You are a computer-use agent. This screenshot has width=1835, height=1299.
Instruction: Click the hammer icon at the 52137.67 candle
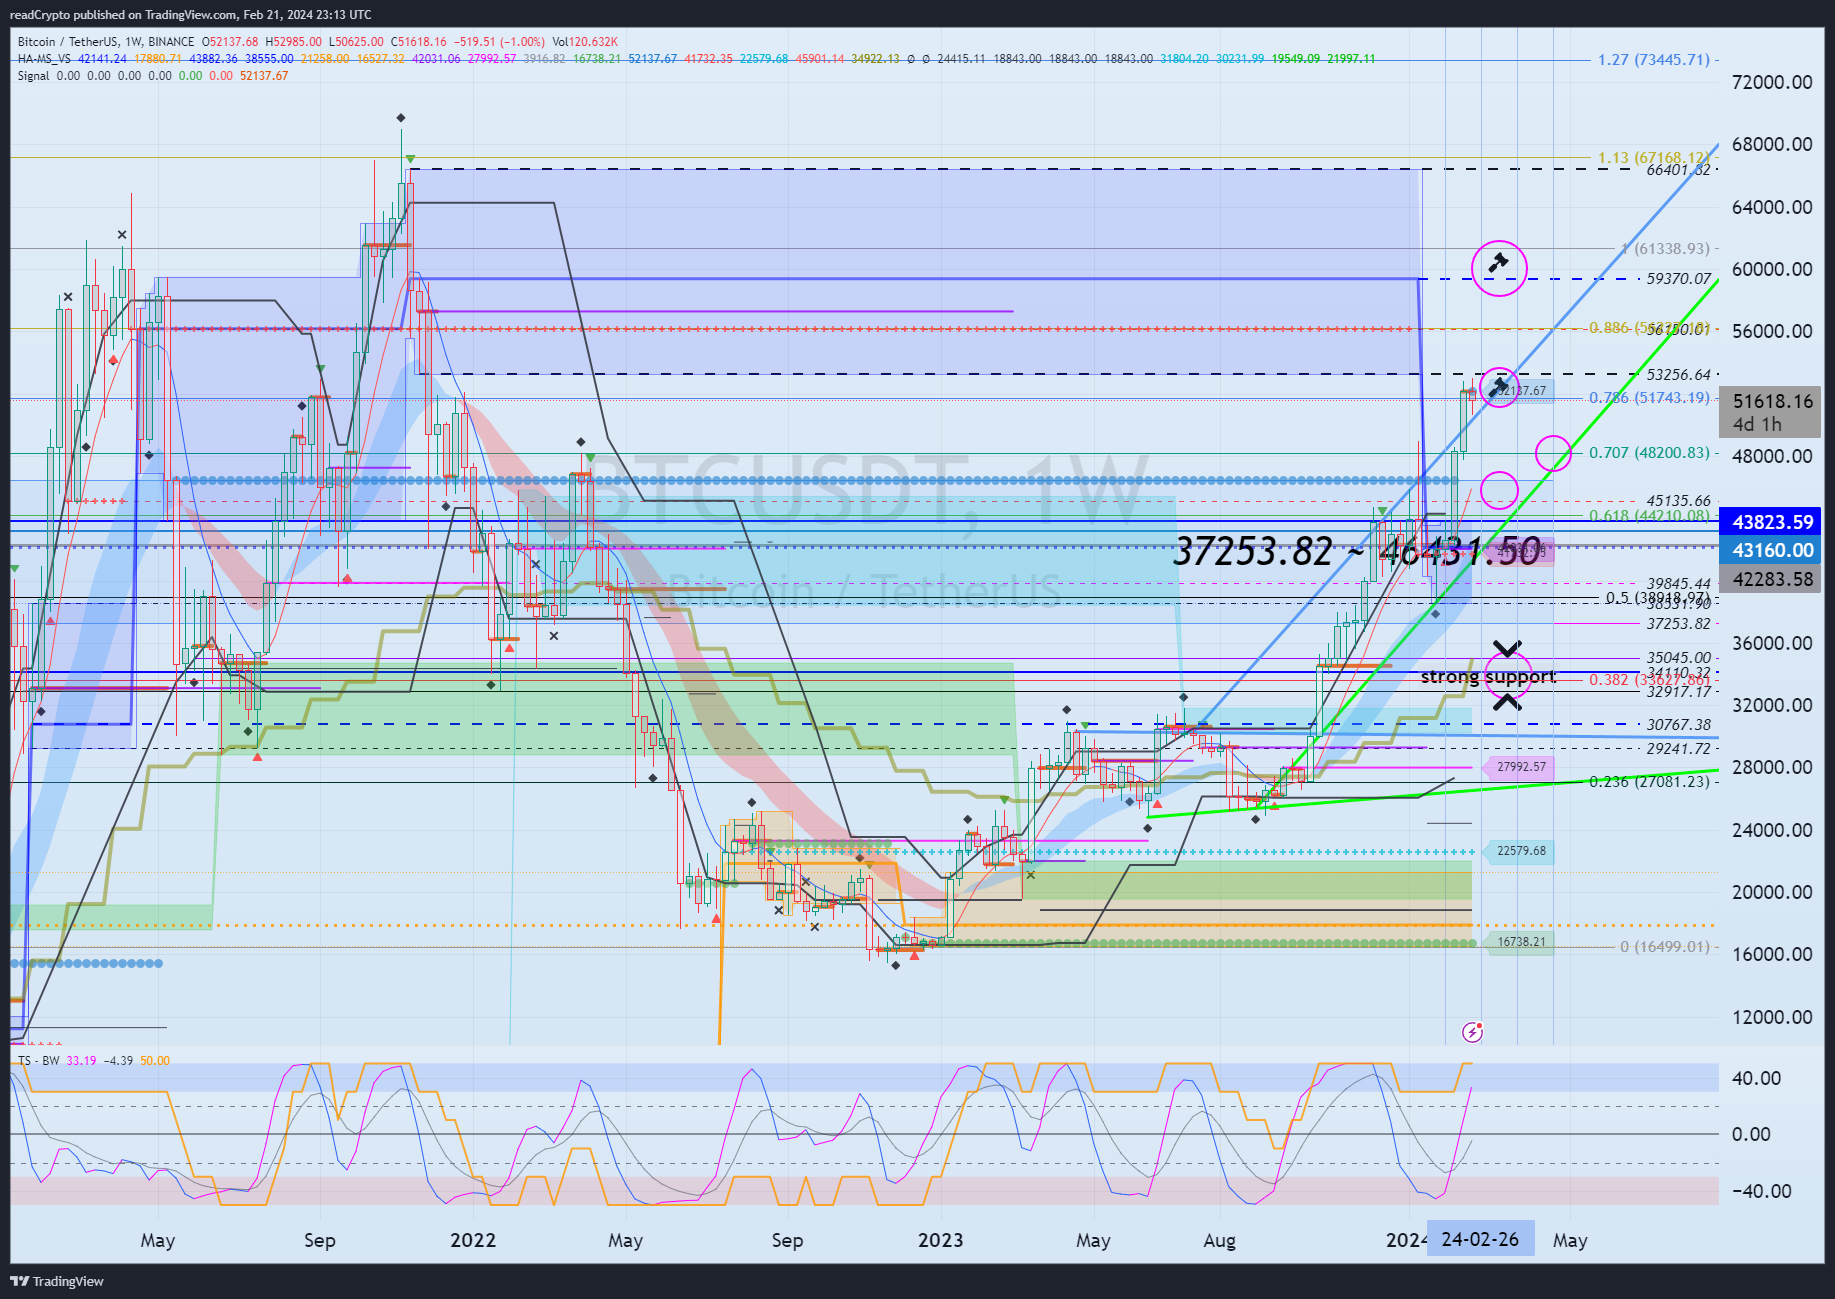(x=1499, y=386)
